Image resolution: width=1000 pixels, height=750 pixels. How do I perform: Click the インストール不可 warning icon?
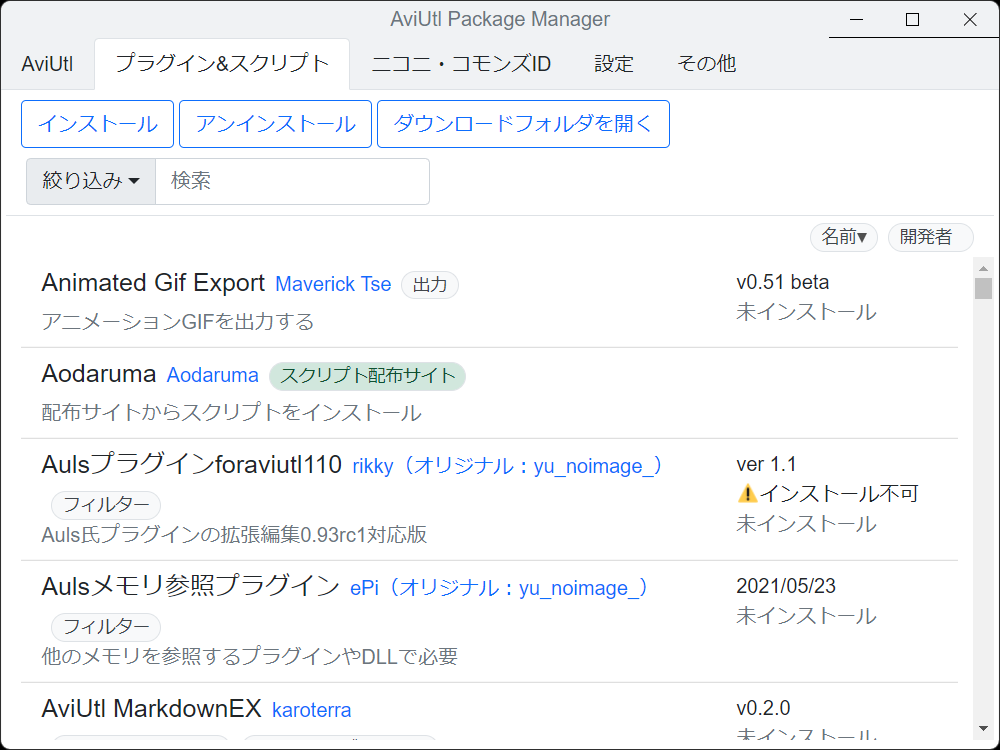point(747,494)
